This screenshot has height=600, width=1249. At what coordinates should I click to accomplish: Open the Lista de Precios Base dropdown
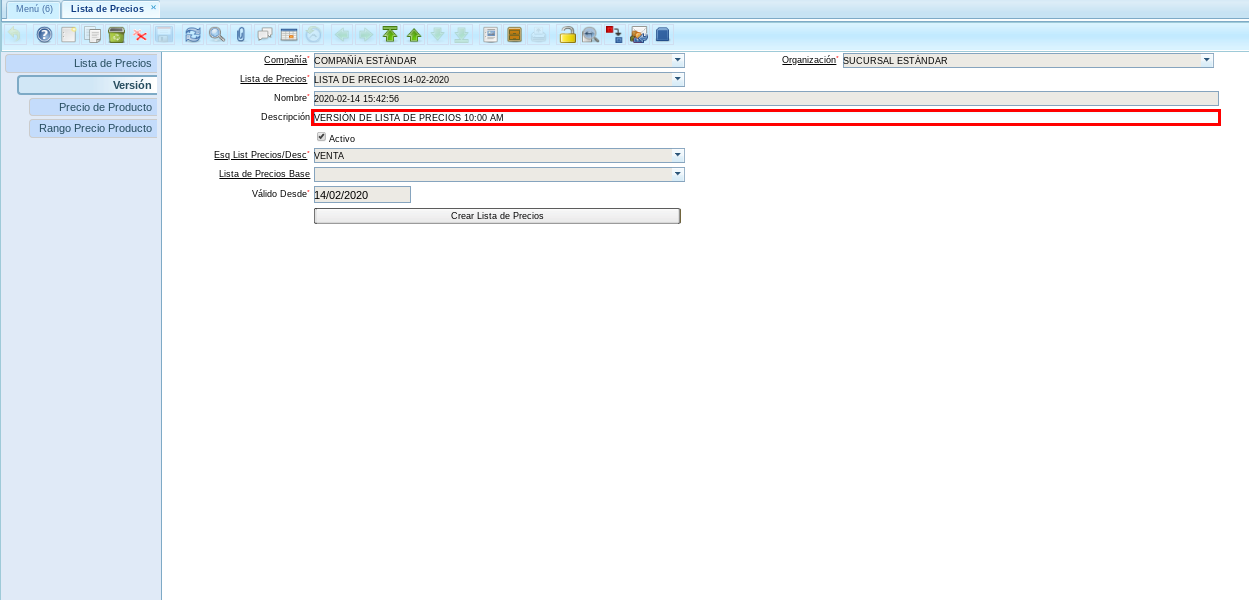point(678,174)
